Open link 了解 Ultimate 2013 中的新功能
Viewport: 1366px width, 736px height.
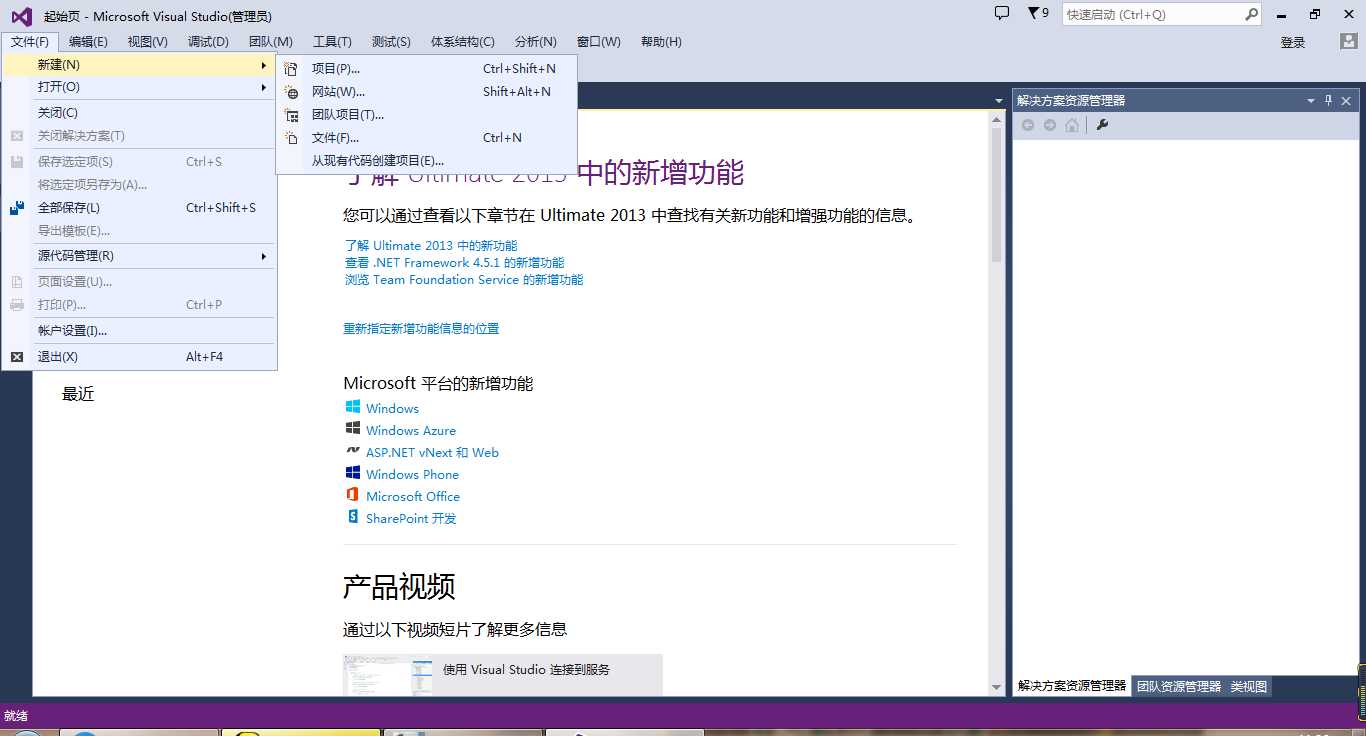click(x=431, y=246)
